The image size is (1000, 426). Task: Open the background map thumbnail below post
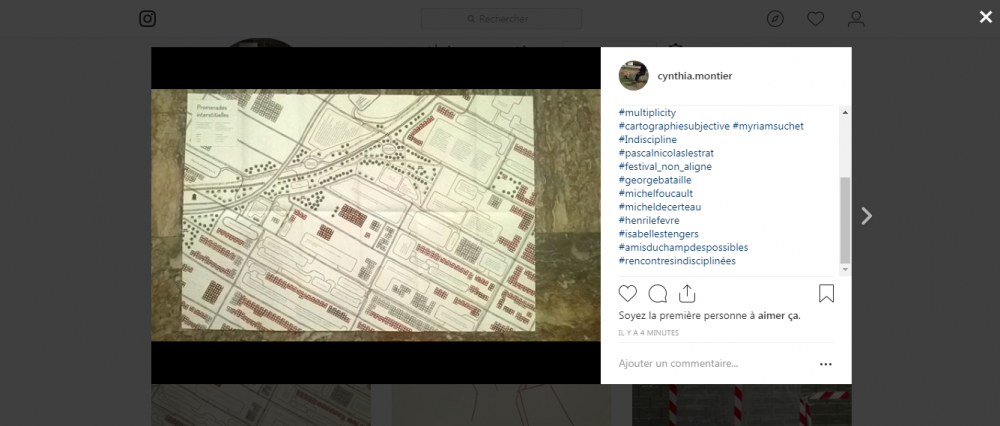point(261,405)
